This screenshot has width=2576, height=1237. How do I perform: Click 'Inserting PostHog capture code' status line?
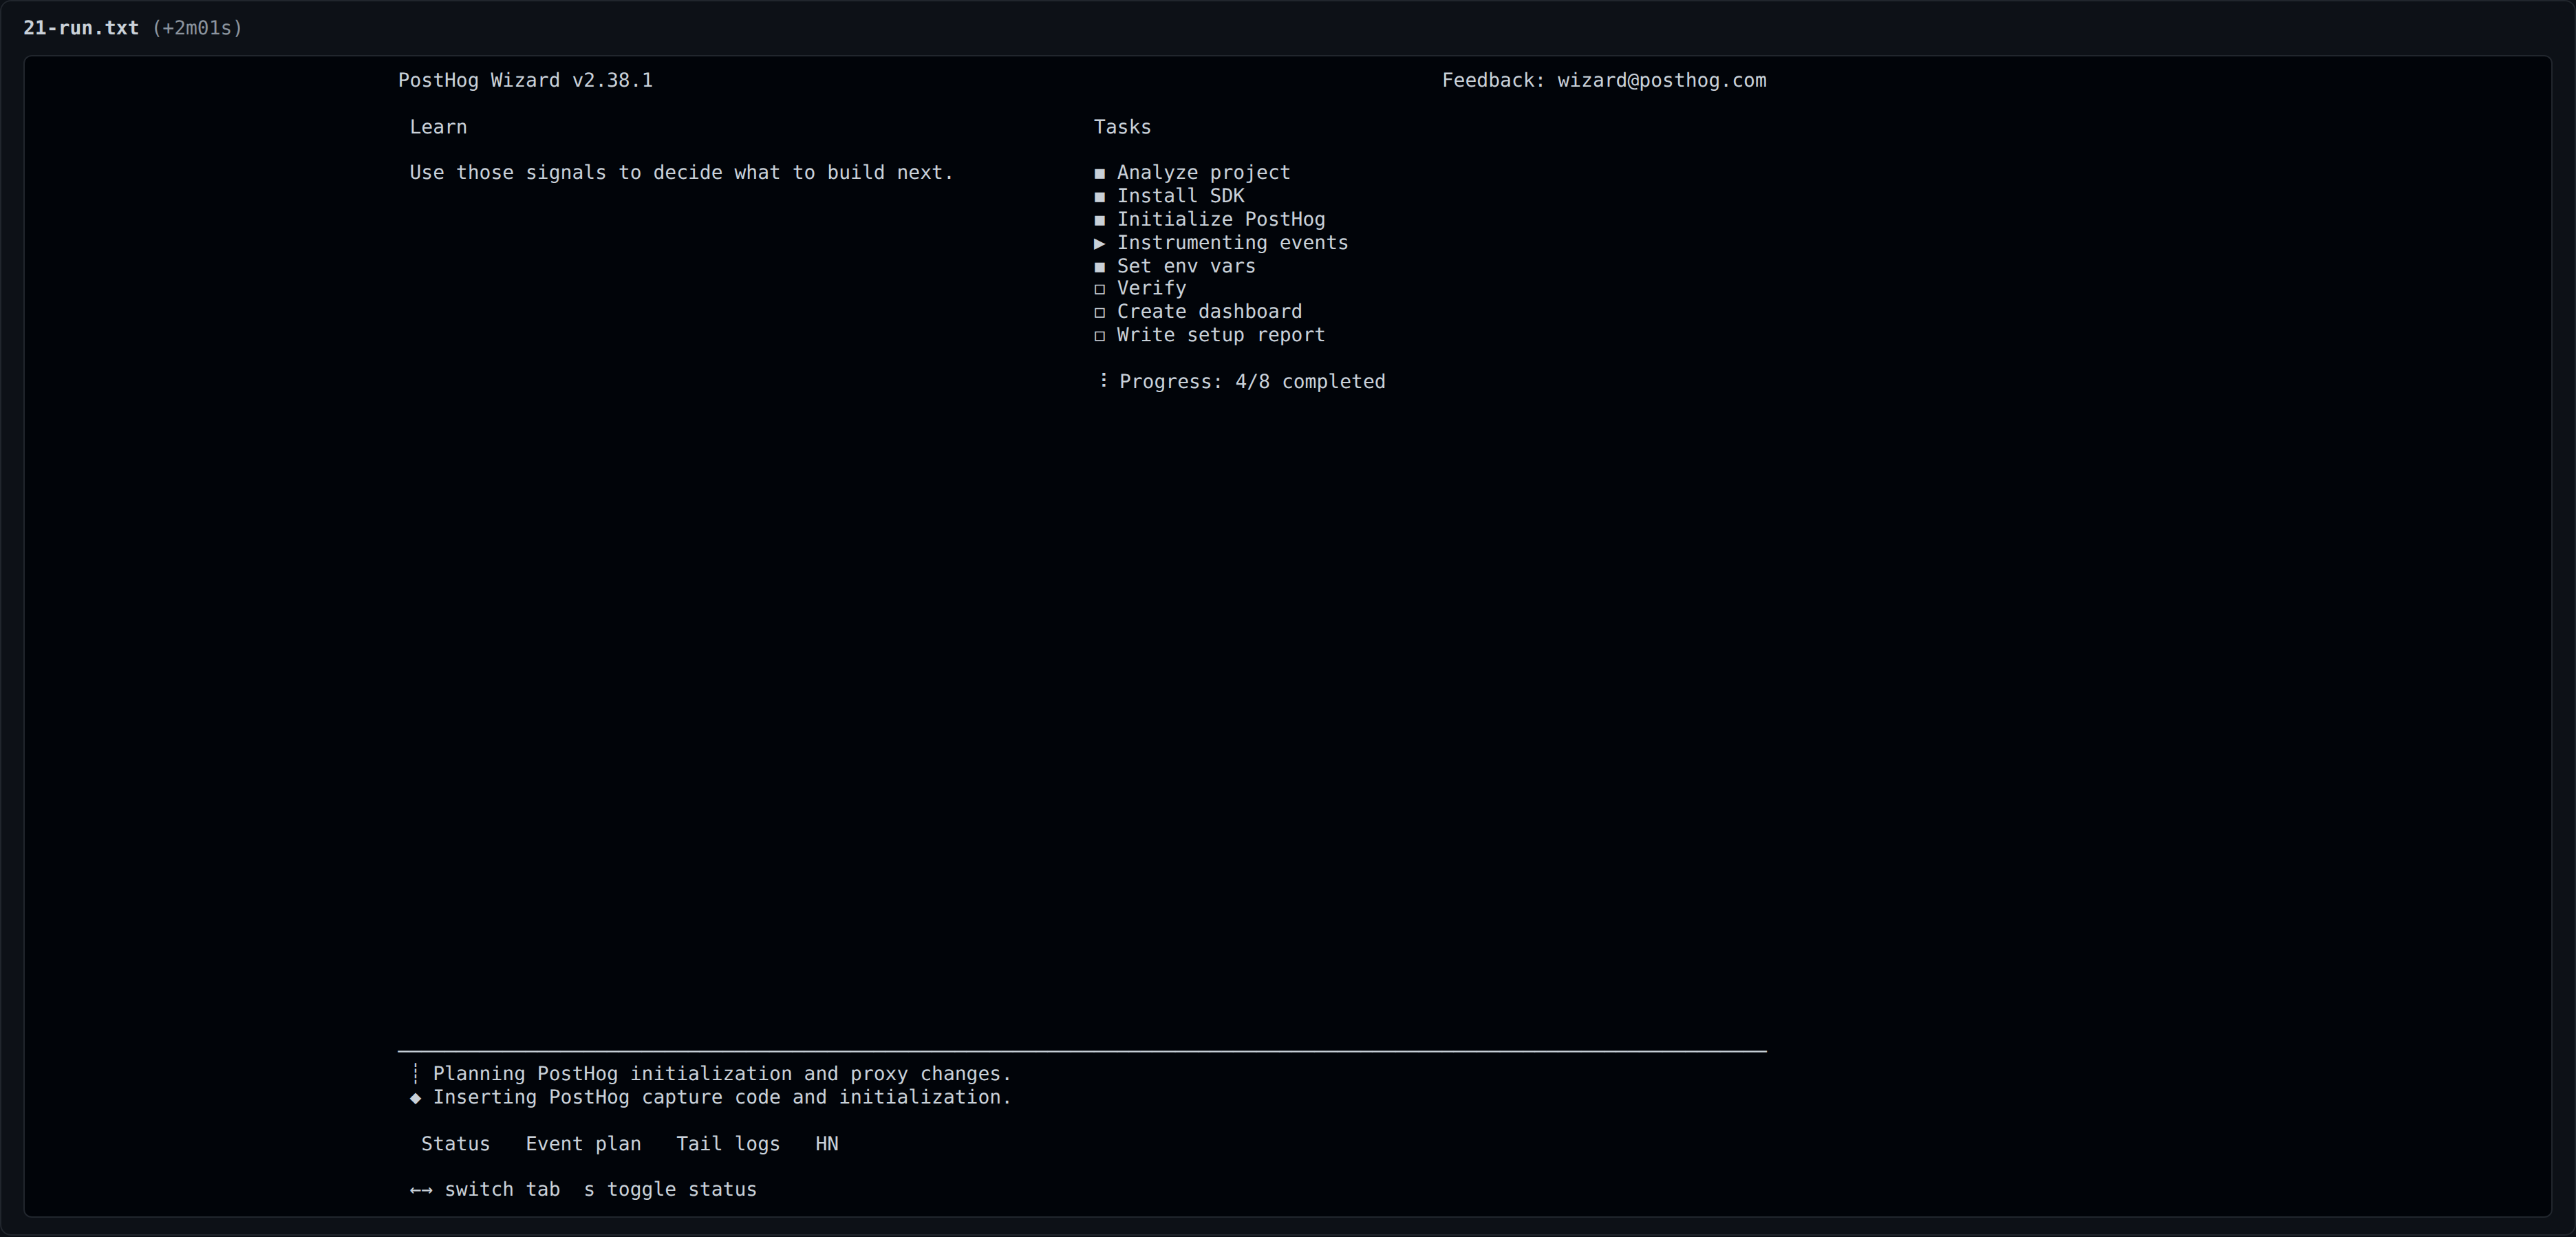(x=722, y=1097)
